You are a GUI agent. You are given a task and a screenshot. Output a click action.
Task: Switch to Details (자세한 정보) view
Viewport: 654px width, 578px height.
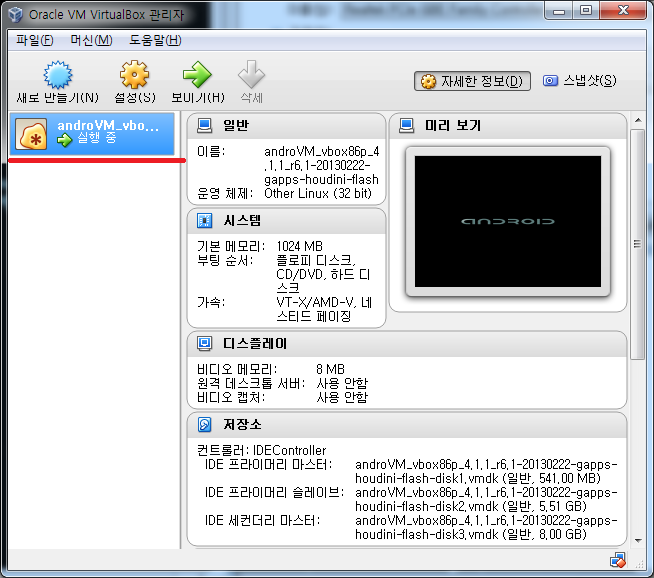(x=472, y=81)
